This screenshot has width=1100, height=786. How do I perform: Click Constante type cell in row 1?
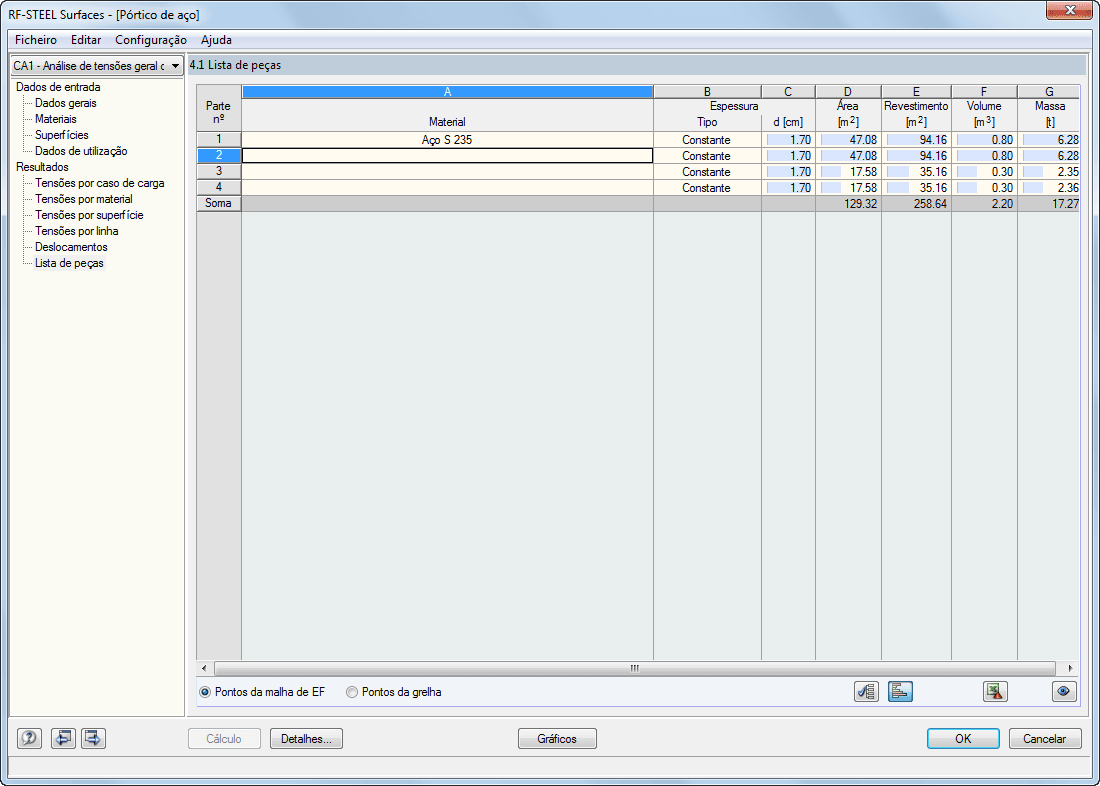[x=707, y=140]
